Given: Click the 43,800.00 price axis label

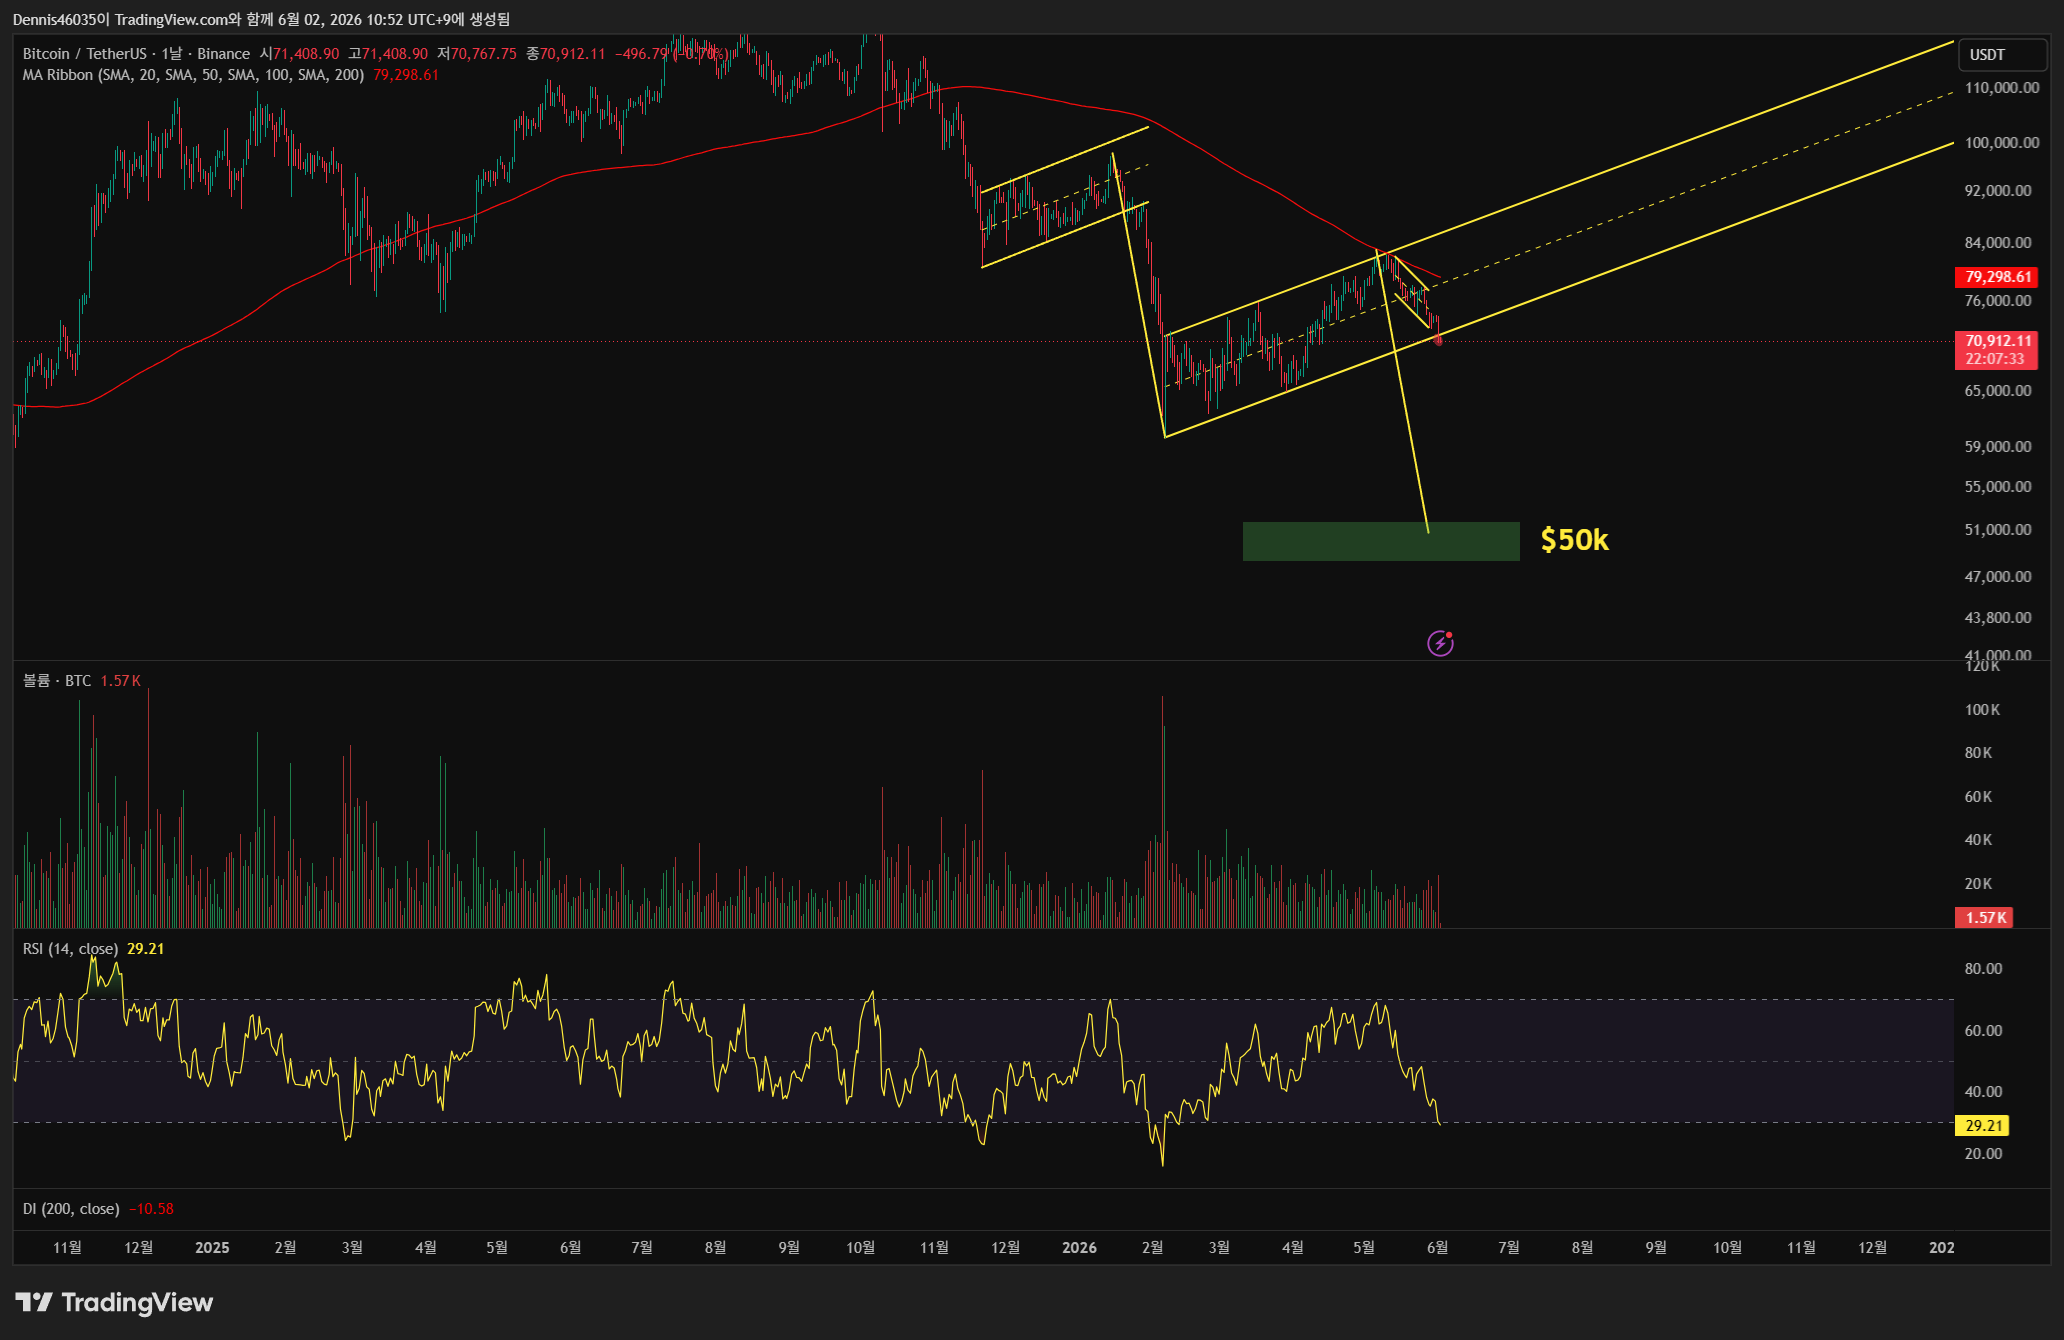Looking at the screenshot, I should coord(1998,618).
